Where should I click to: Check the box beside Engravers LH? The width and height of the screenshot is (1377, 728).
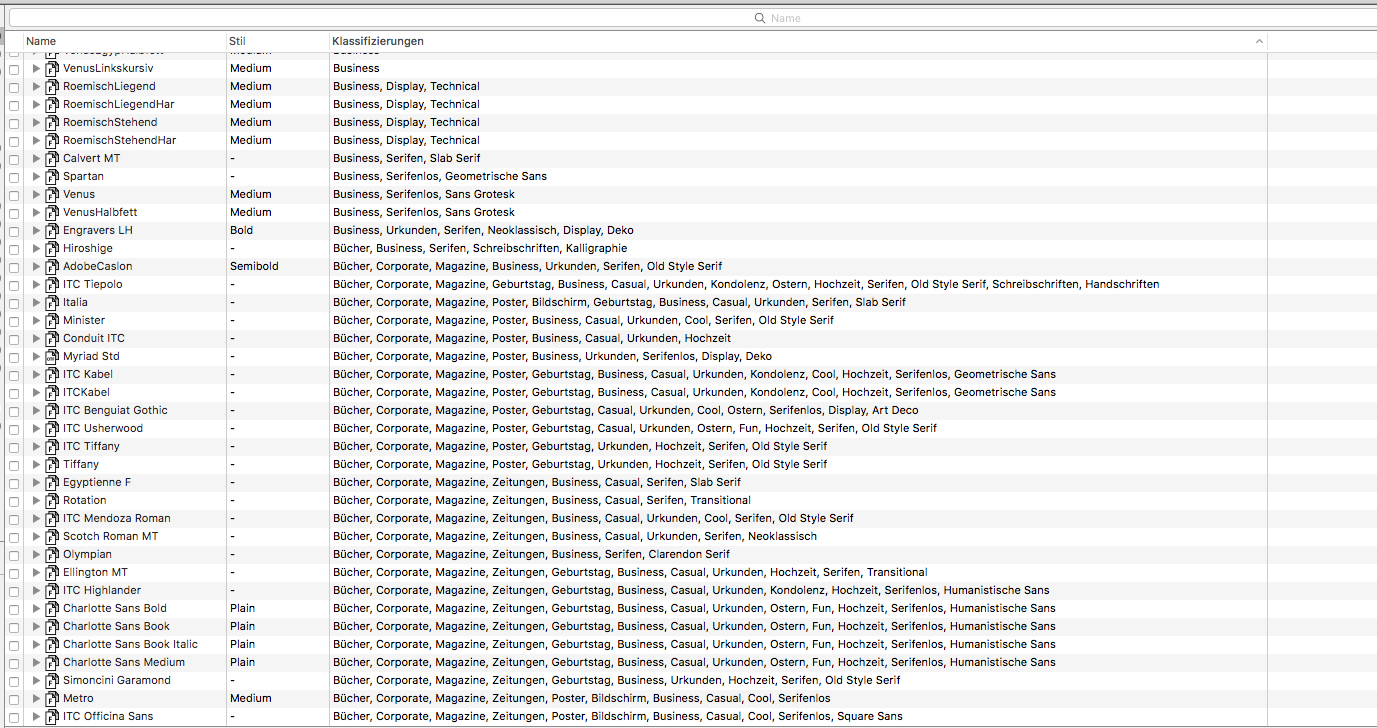pyautogui.click(x=14, y=231)
